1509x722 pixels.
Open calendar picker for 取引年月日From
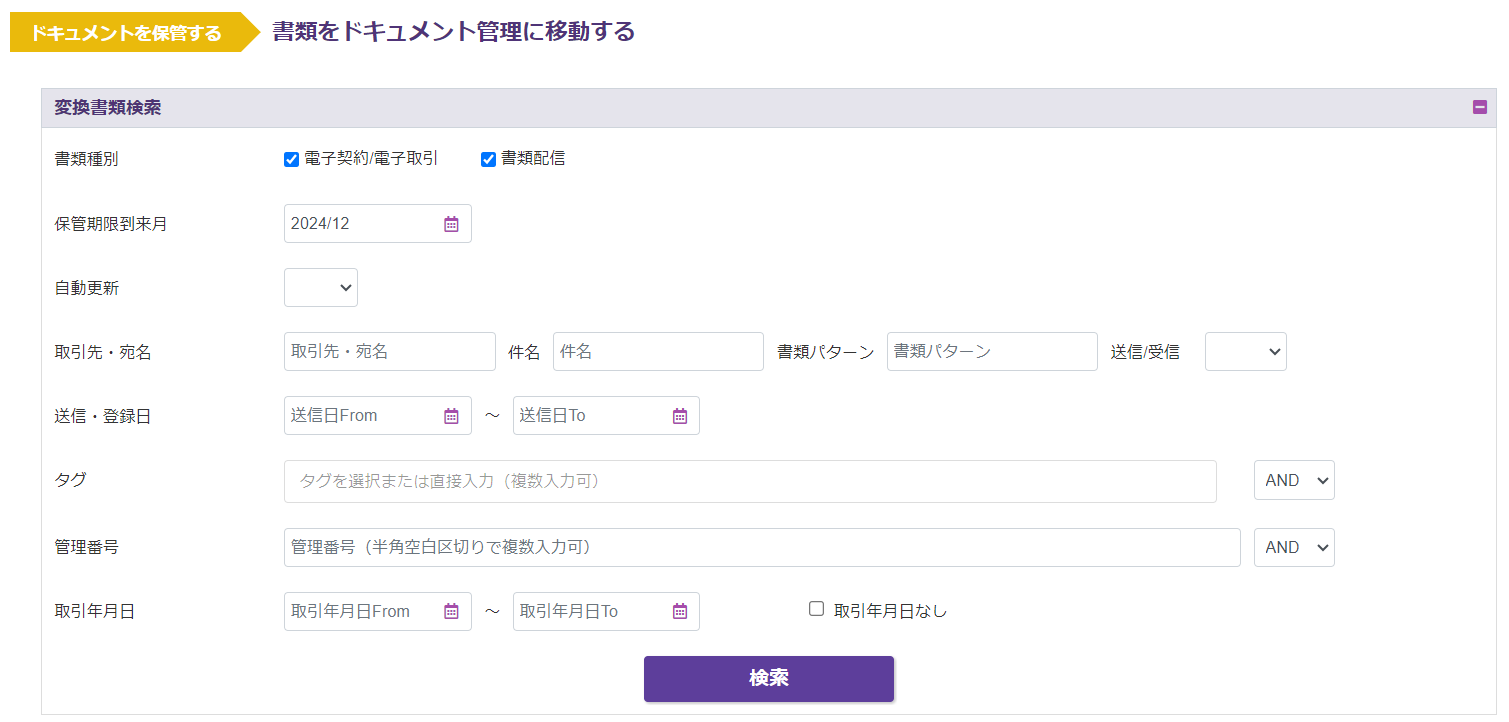451,611
